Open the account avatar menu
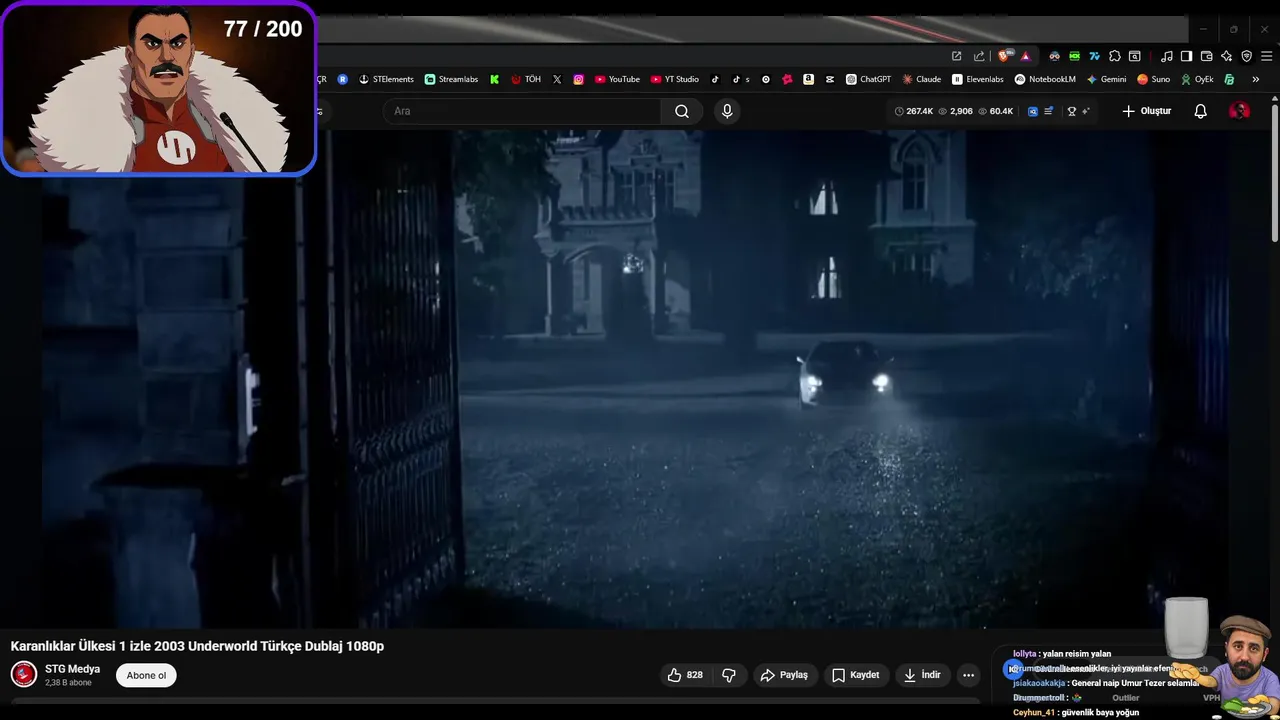Image resolution: width=1280 pixels, height=720 pixels. [1239, 111]
